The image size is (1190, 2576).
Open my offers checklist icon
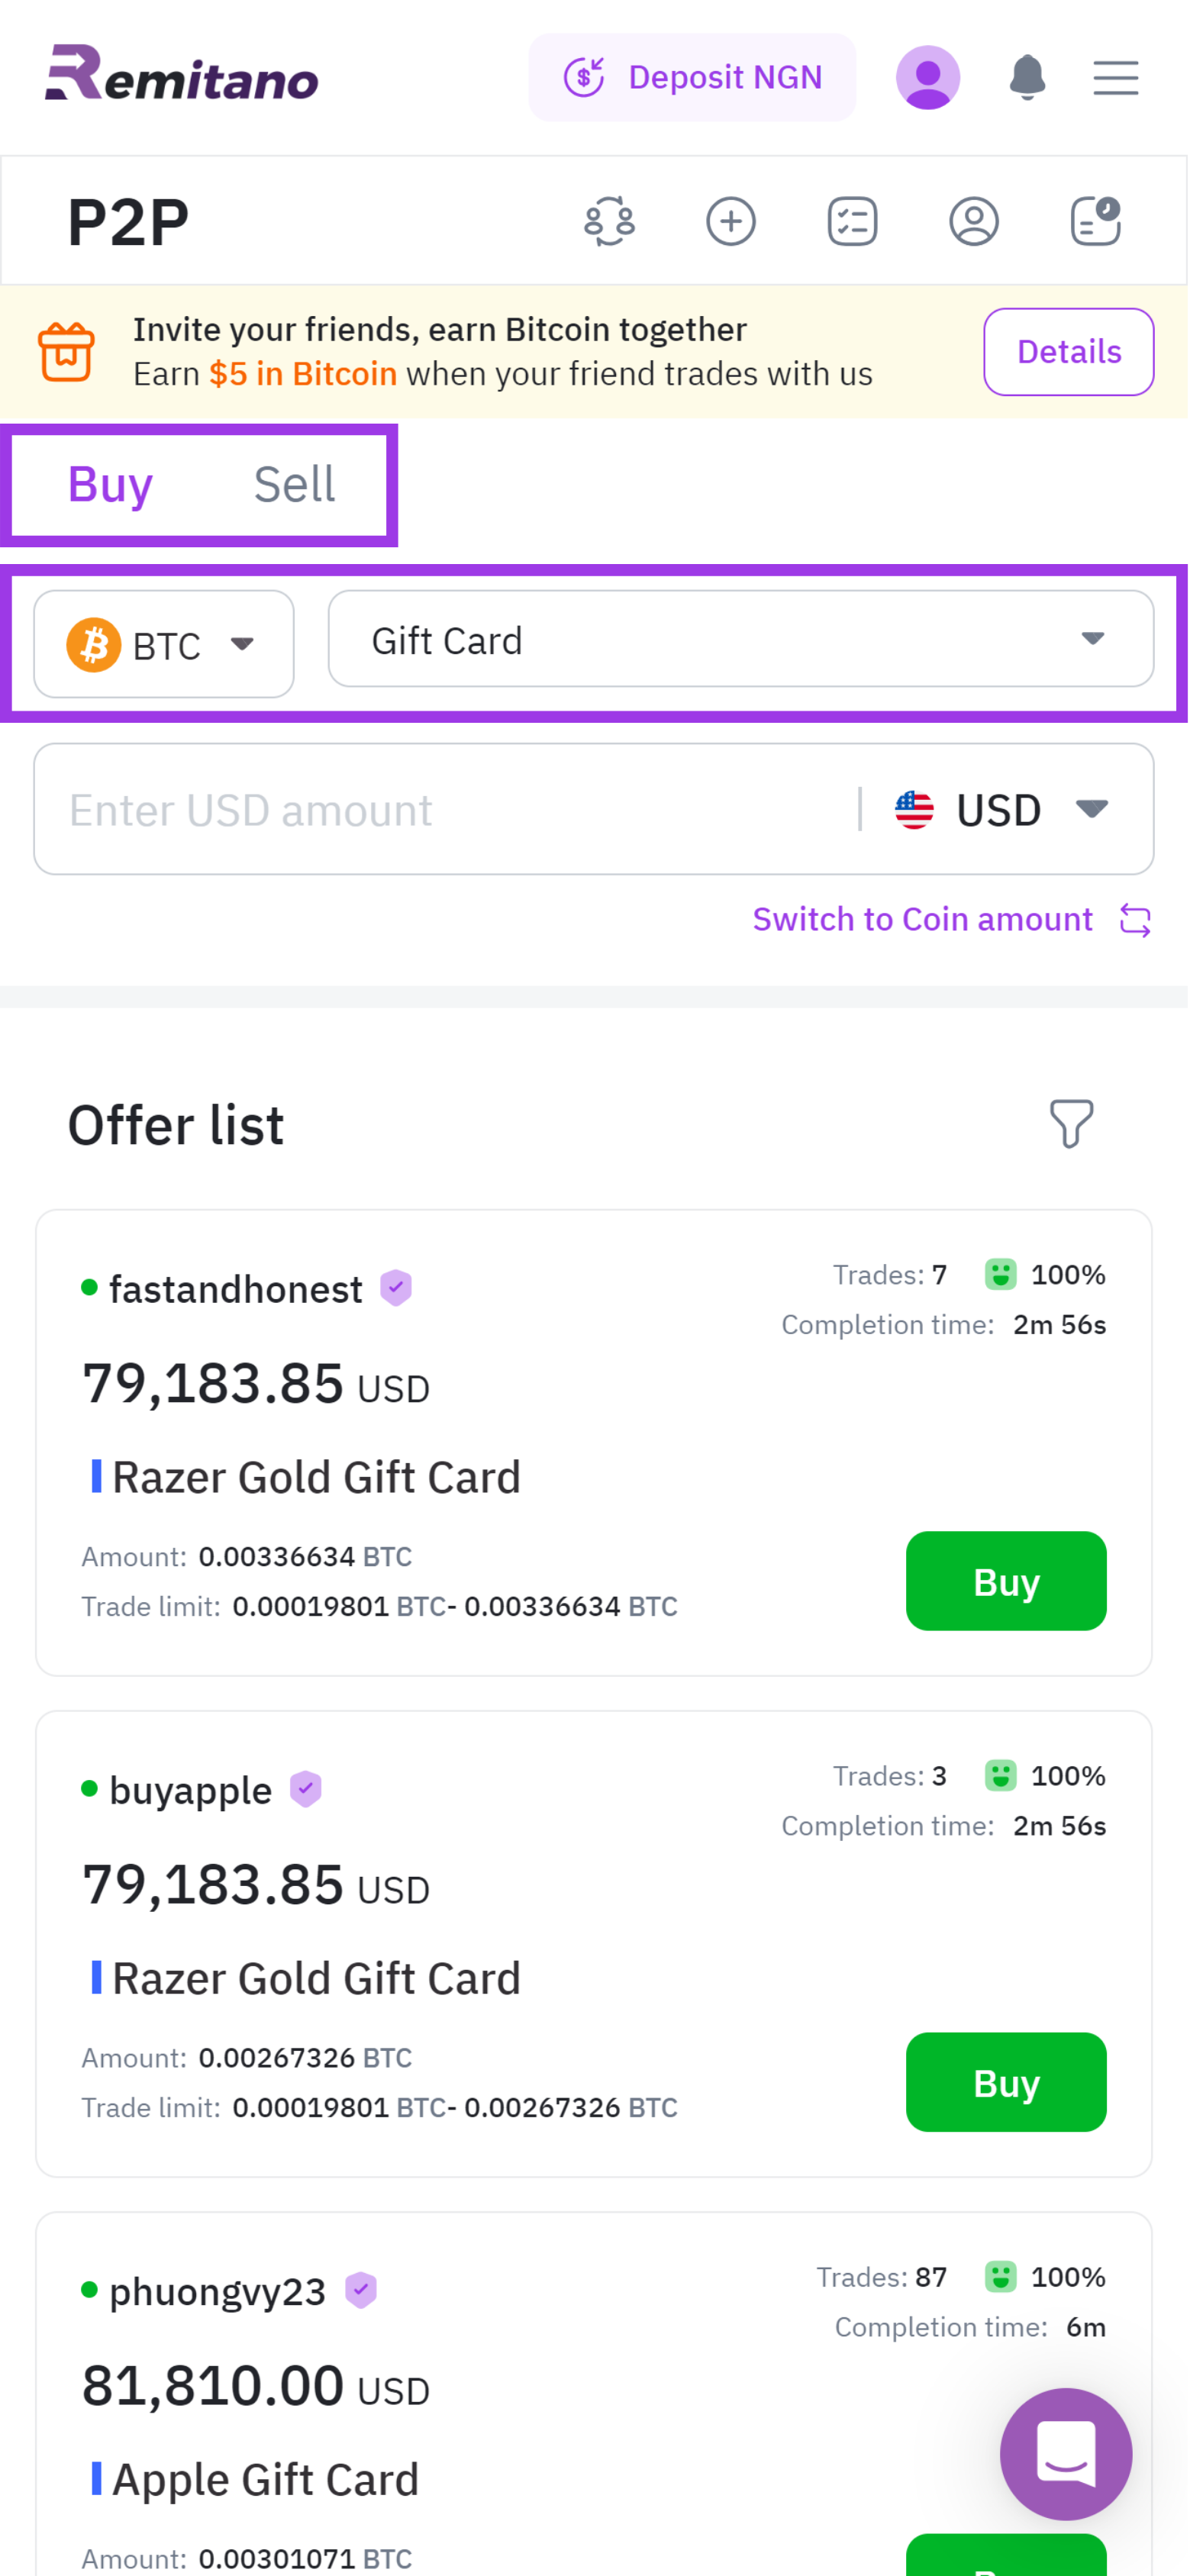852,221
